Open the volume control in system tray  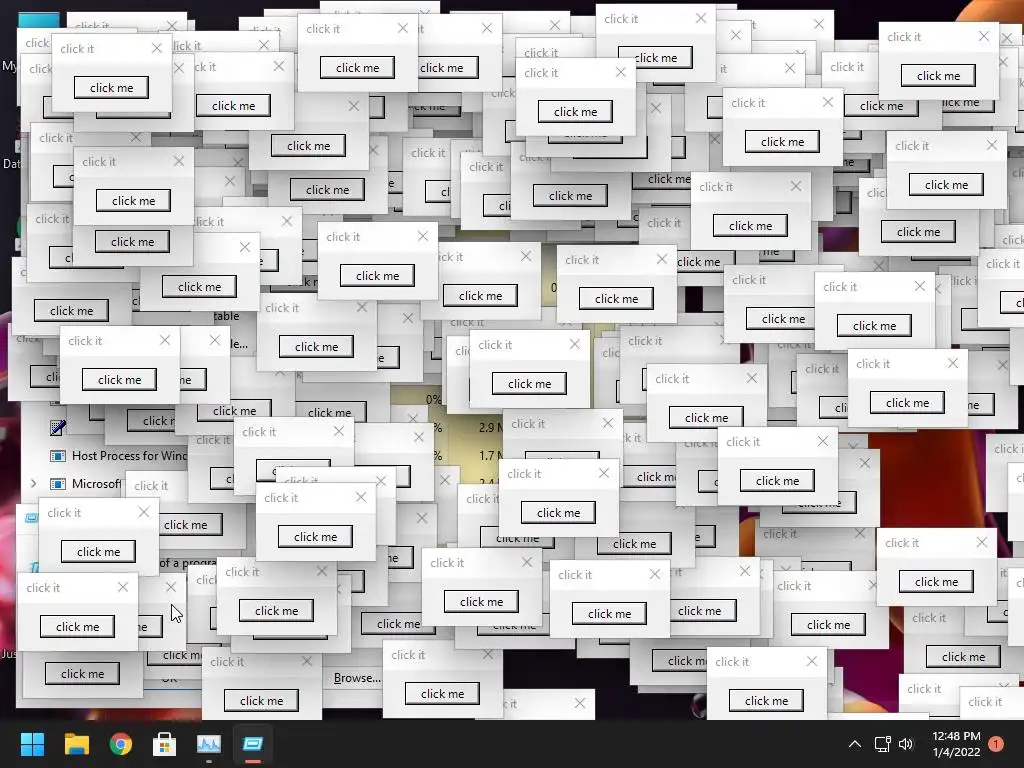[906, 744]
